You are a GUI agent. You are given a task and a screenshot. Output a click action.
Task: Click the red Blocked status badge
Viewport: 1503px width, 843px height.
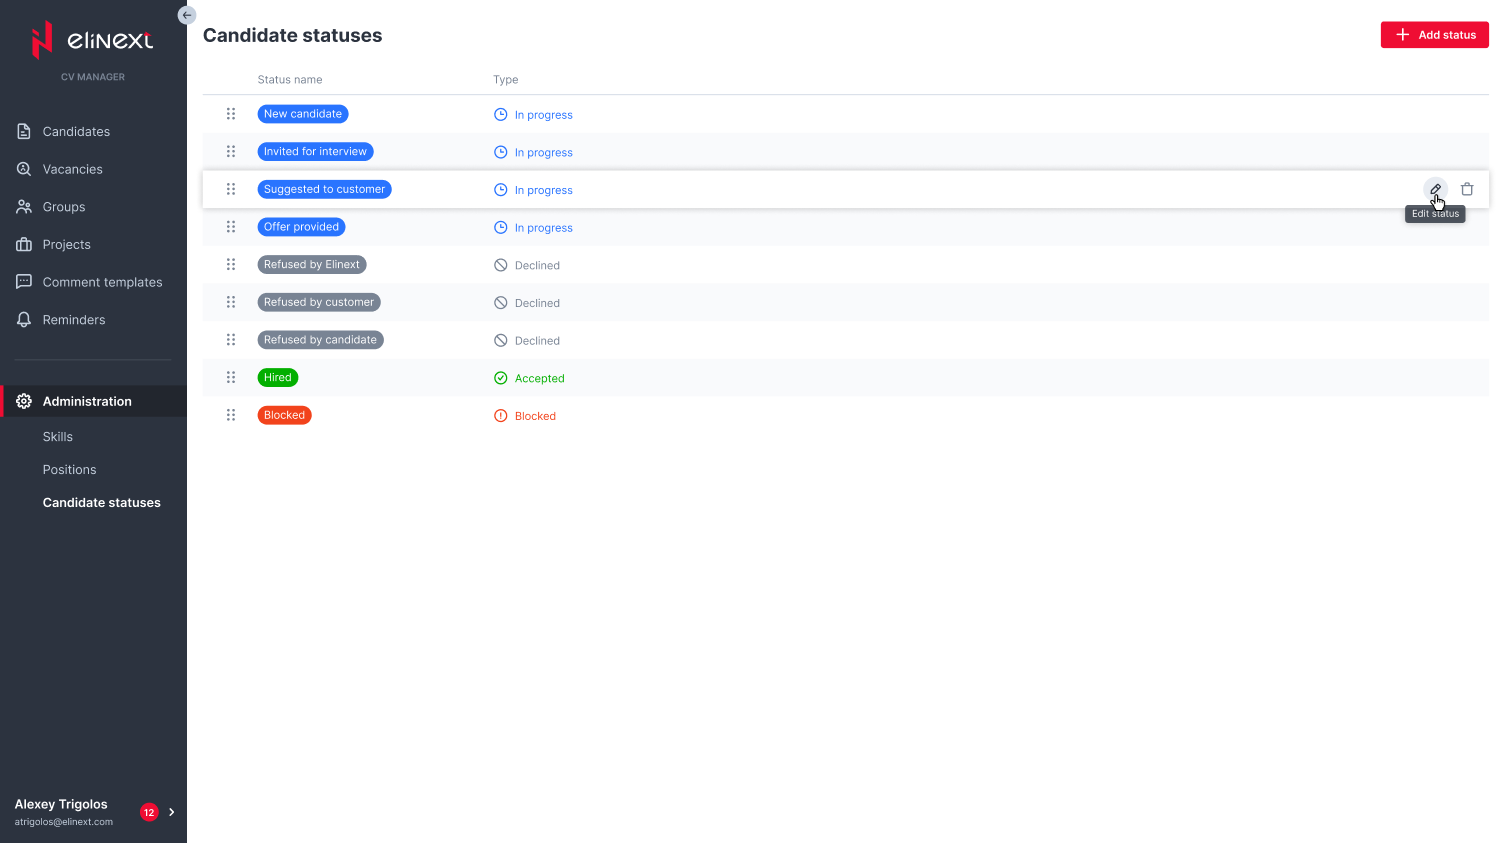coord(284,415)
